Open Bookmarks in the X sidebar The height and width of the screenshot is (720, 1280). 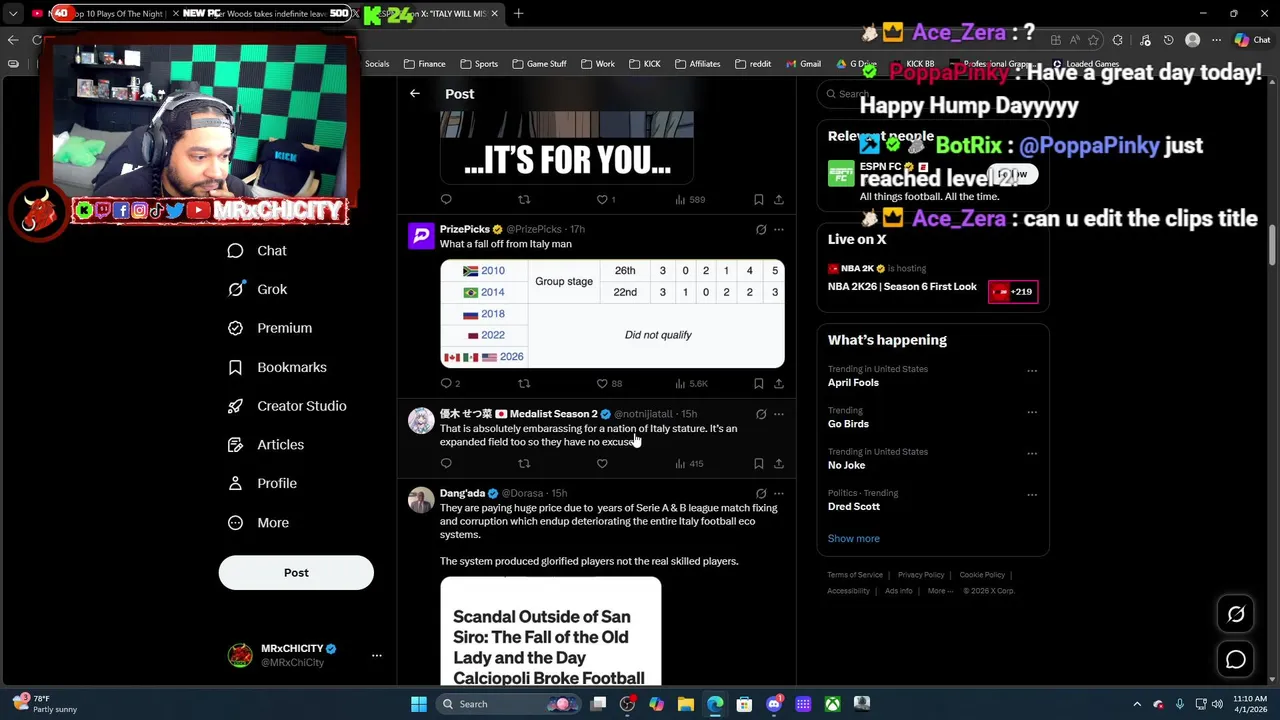click(277, 367)
